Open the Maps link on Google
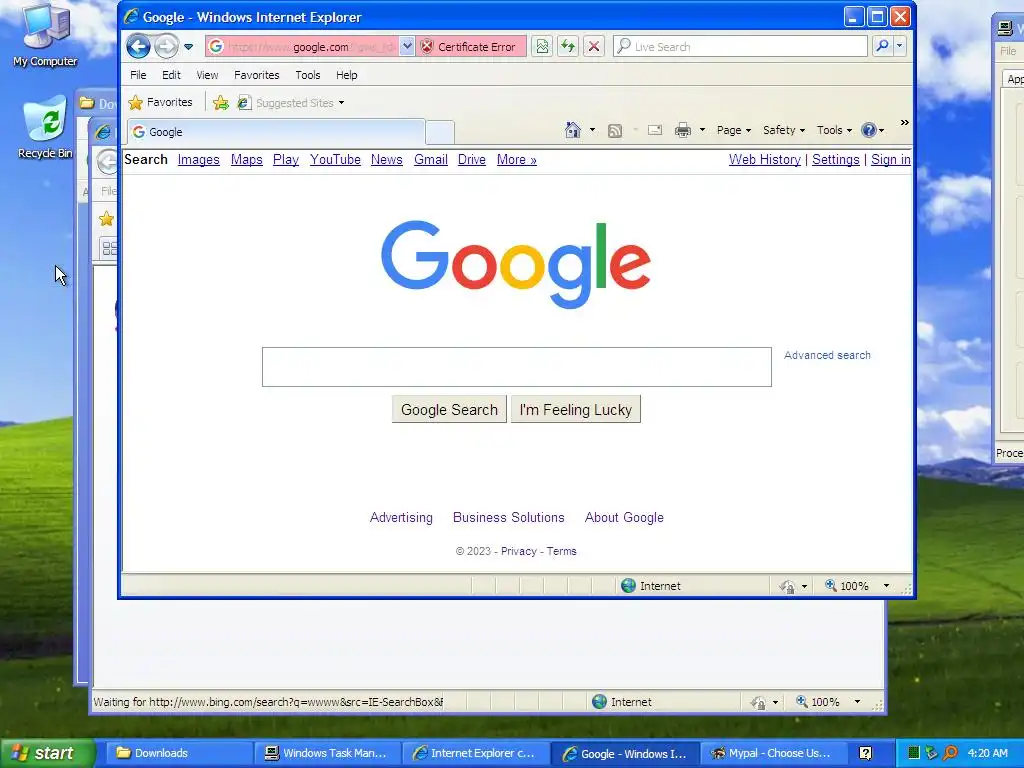This screenshot has height=768, width=1024. pyautogui.click(x=246, y=159)
